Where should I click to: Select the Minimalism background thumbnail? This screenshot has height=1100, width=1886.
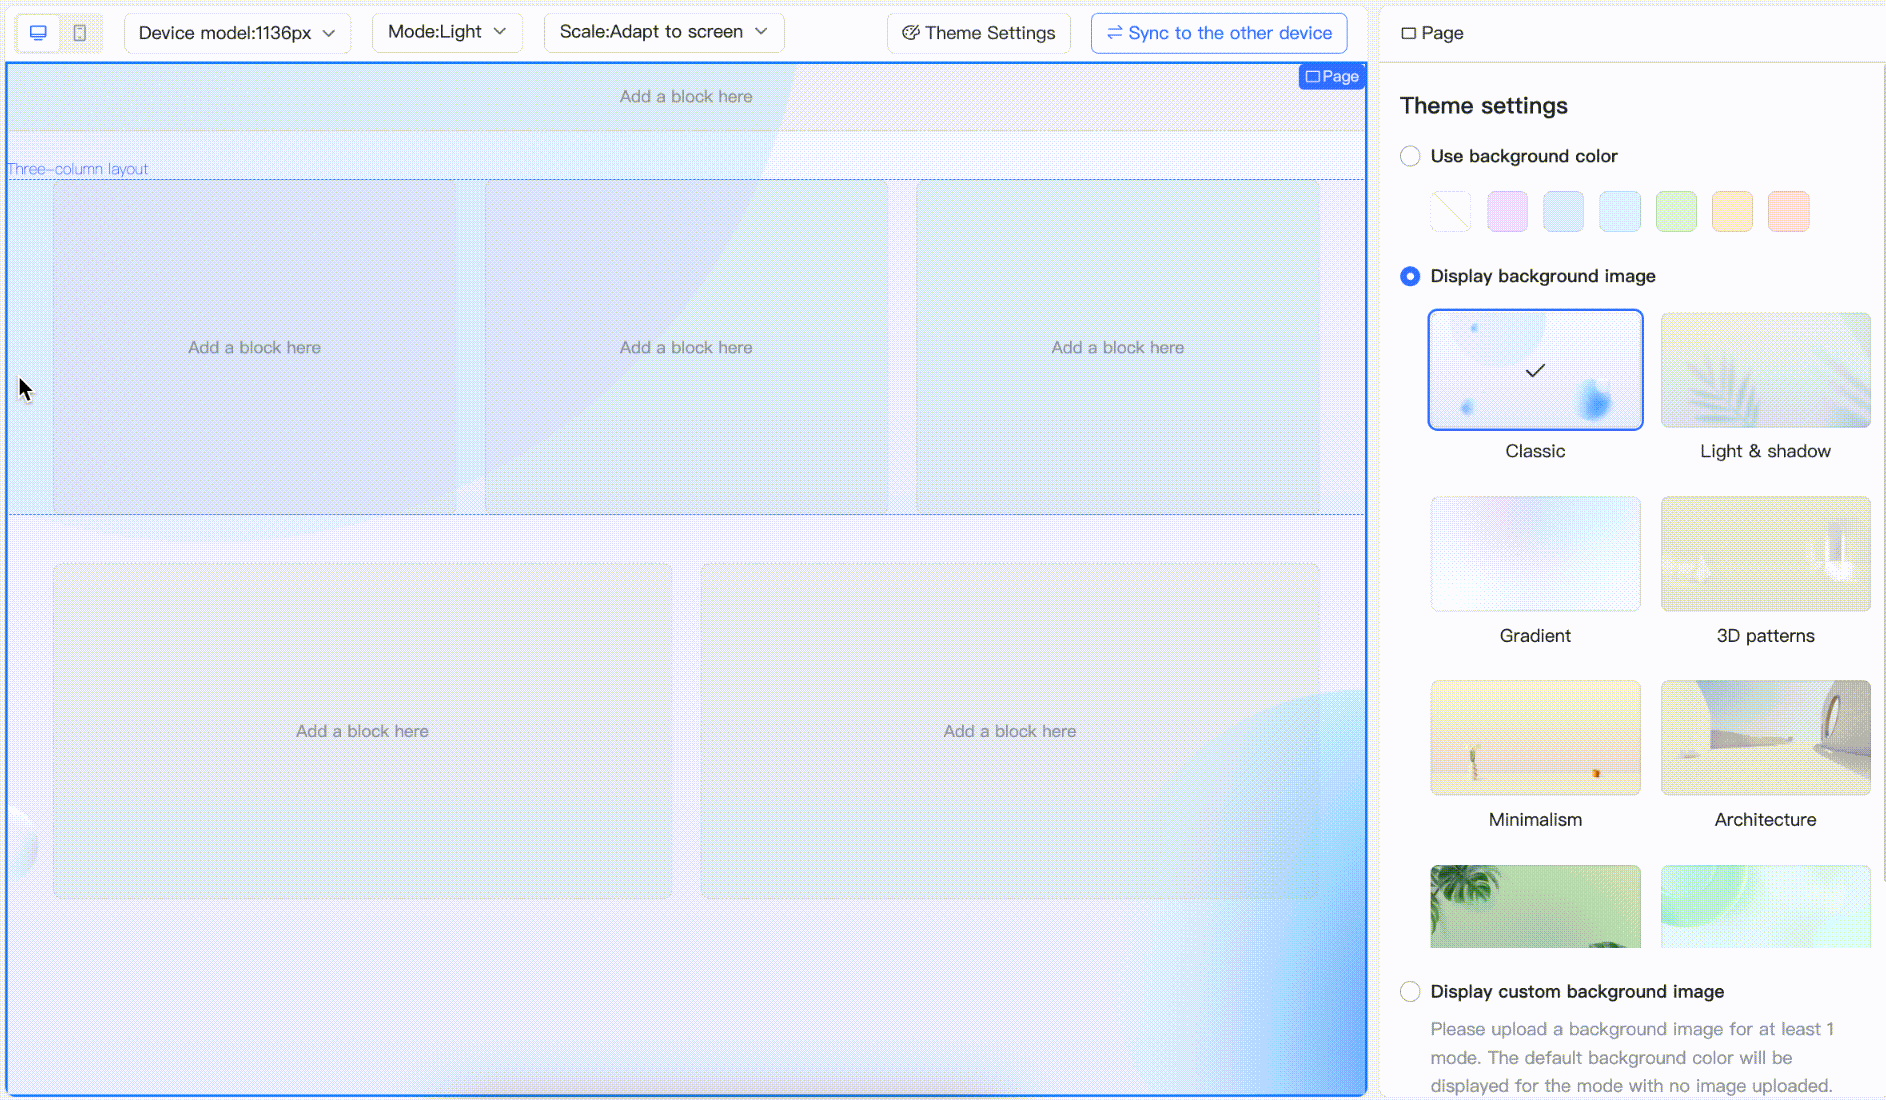1535,738
